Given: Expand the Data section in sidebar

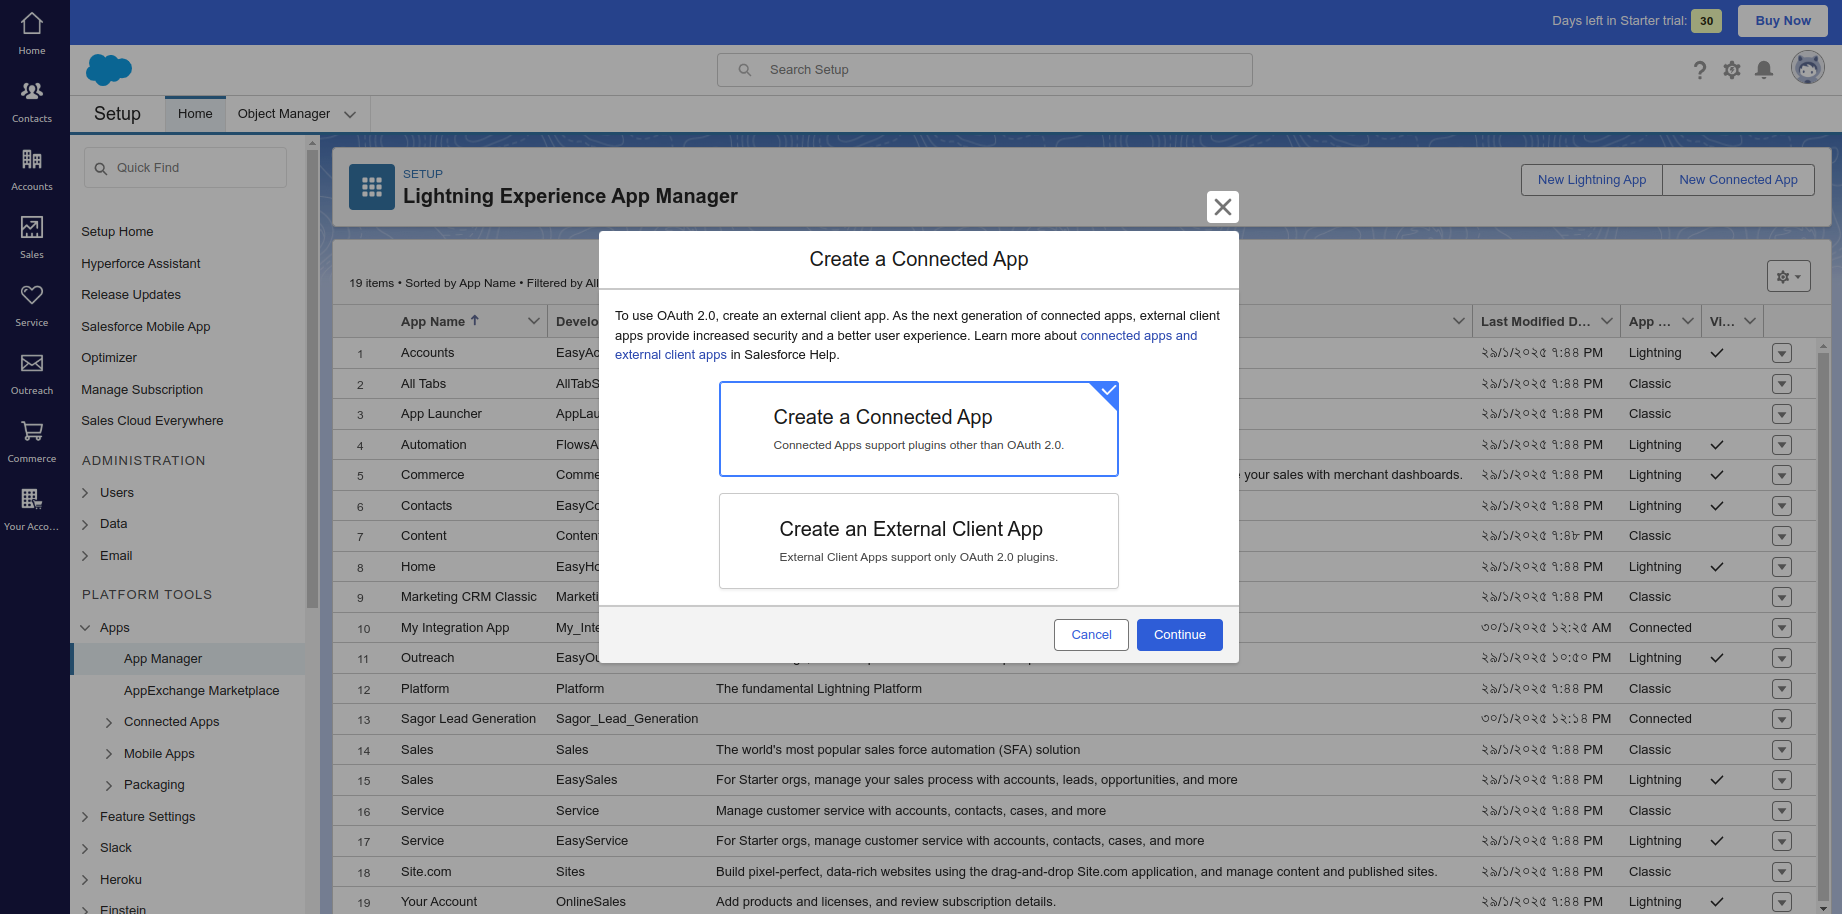Looking at the screenshot, I should coord(85,524).
